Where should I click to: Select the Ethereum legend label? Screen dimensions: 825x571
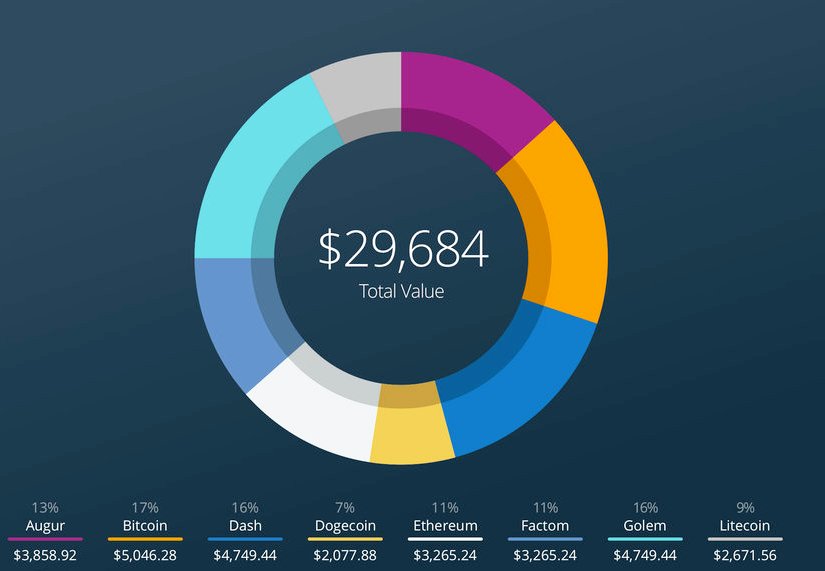[x=445, y=525]
